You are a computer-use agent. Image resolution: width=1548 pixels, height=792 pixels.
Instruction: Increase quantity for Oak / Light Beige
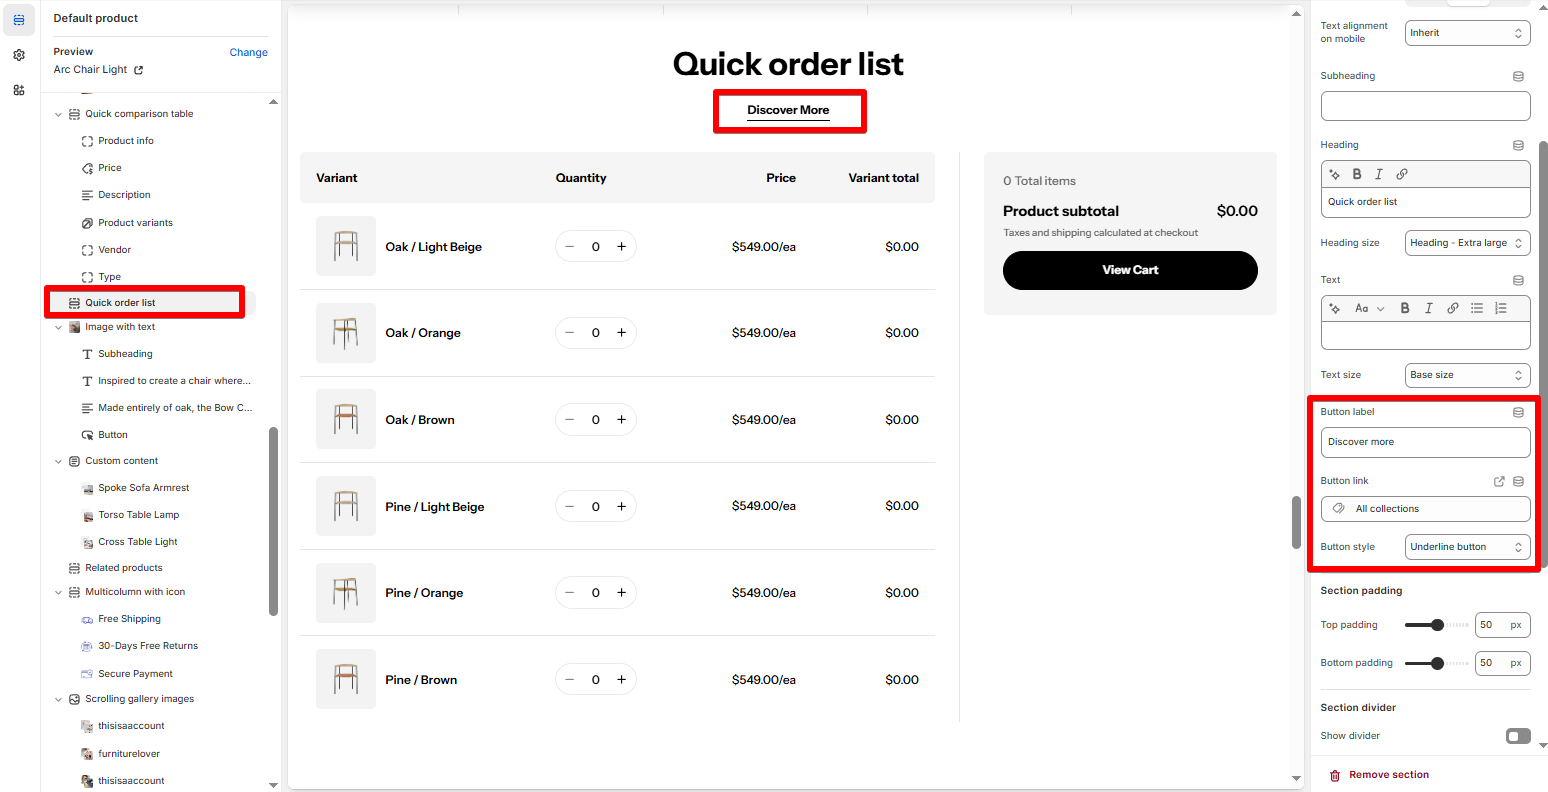(621, 247)
